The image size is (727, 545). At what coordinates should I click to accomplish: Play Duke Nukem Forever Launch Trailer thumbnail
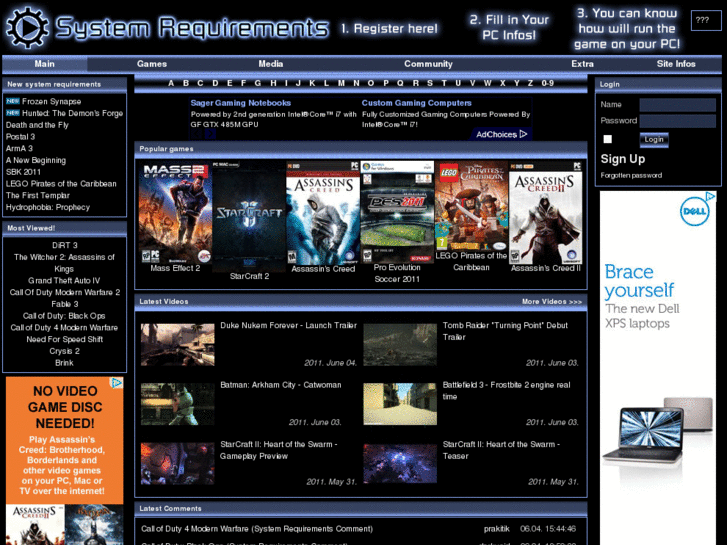[178, 345]
